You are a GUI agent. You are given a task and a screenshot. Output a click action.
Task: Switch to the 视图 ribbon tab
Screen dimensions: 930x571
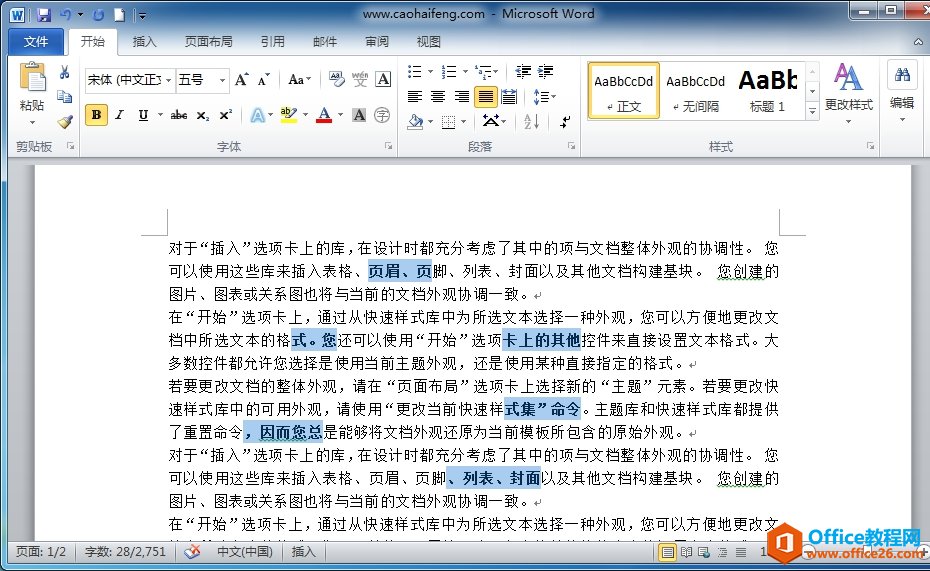pos(429,42)
